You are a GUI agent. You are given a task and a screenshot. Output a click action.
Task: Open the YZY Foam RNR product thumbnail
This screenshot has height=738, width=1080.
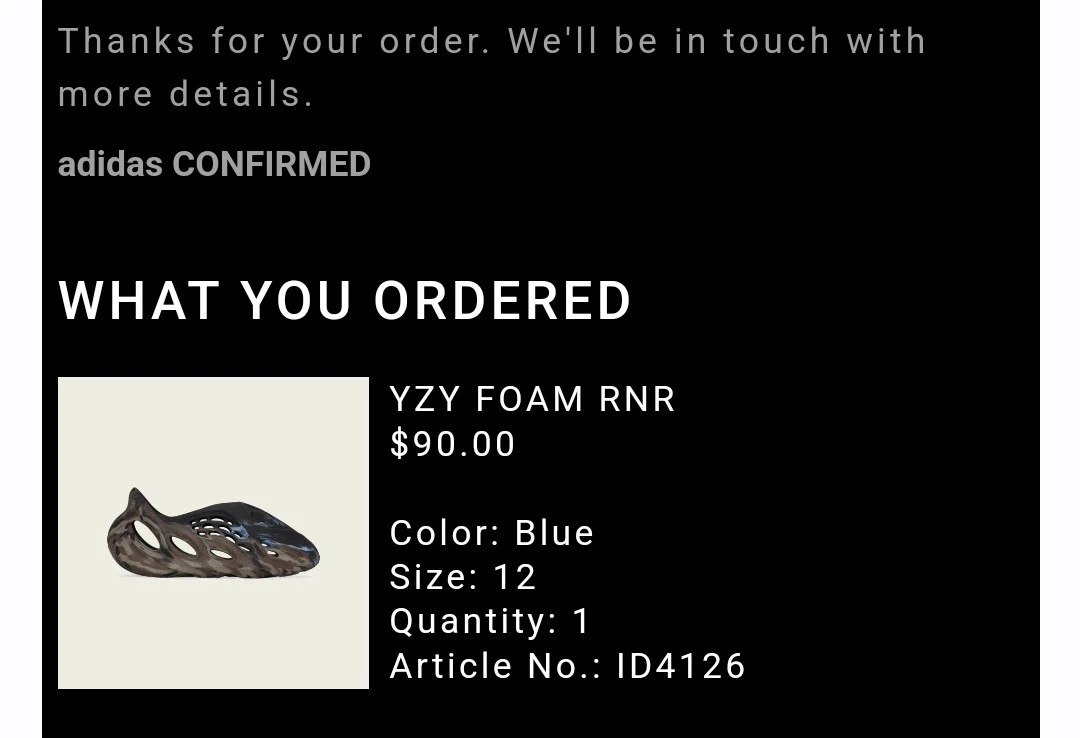214,533
